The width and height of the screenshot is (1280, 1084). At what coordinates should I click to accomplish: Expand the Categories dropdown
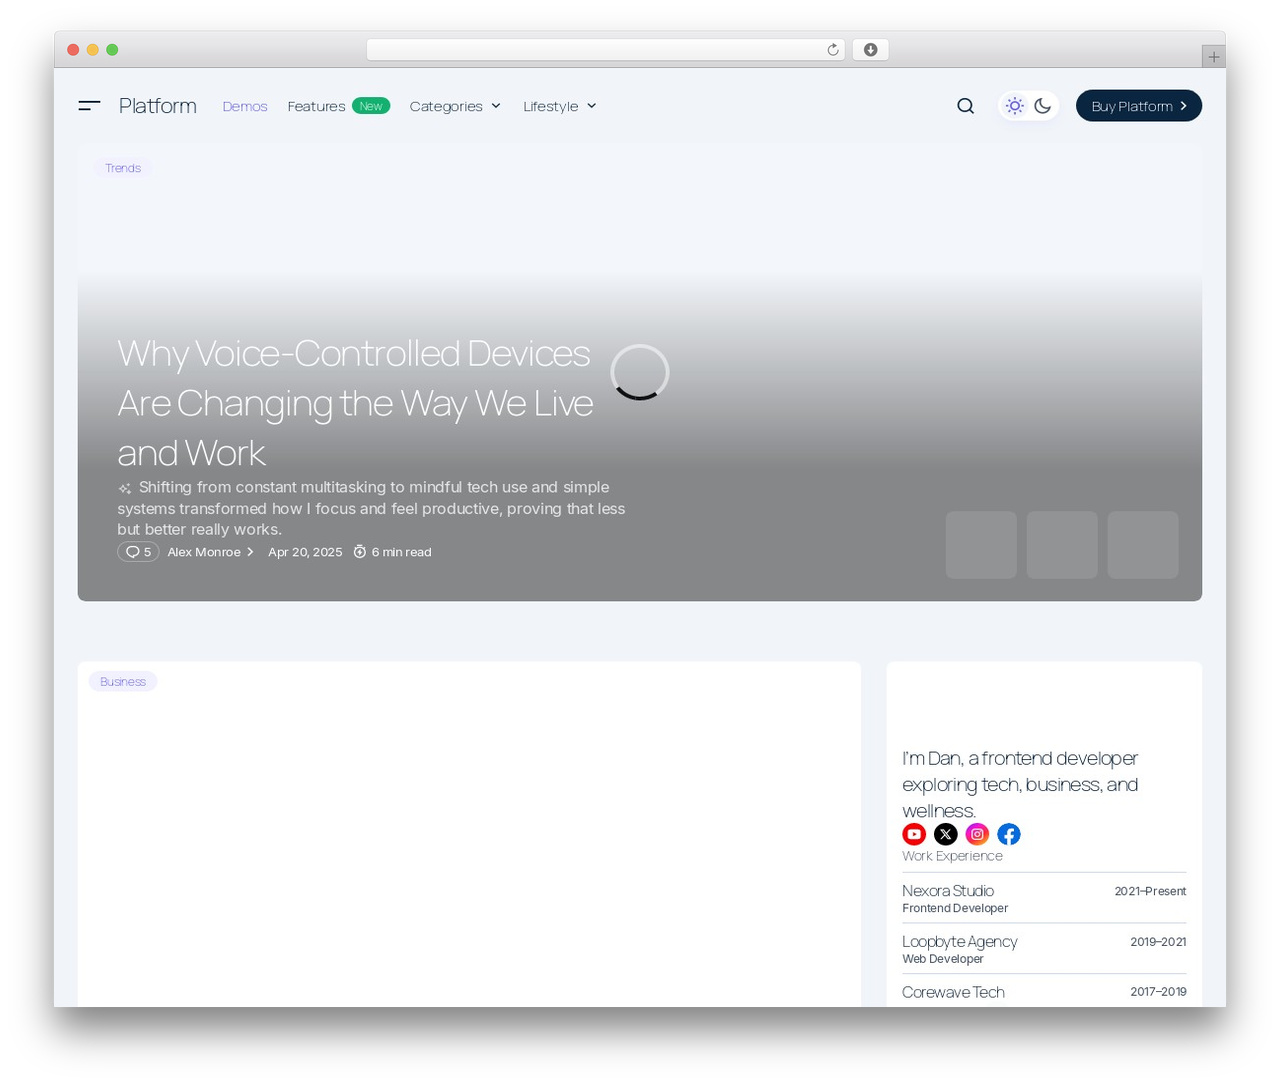point(455,106)
